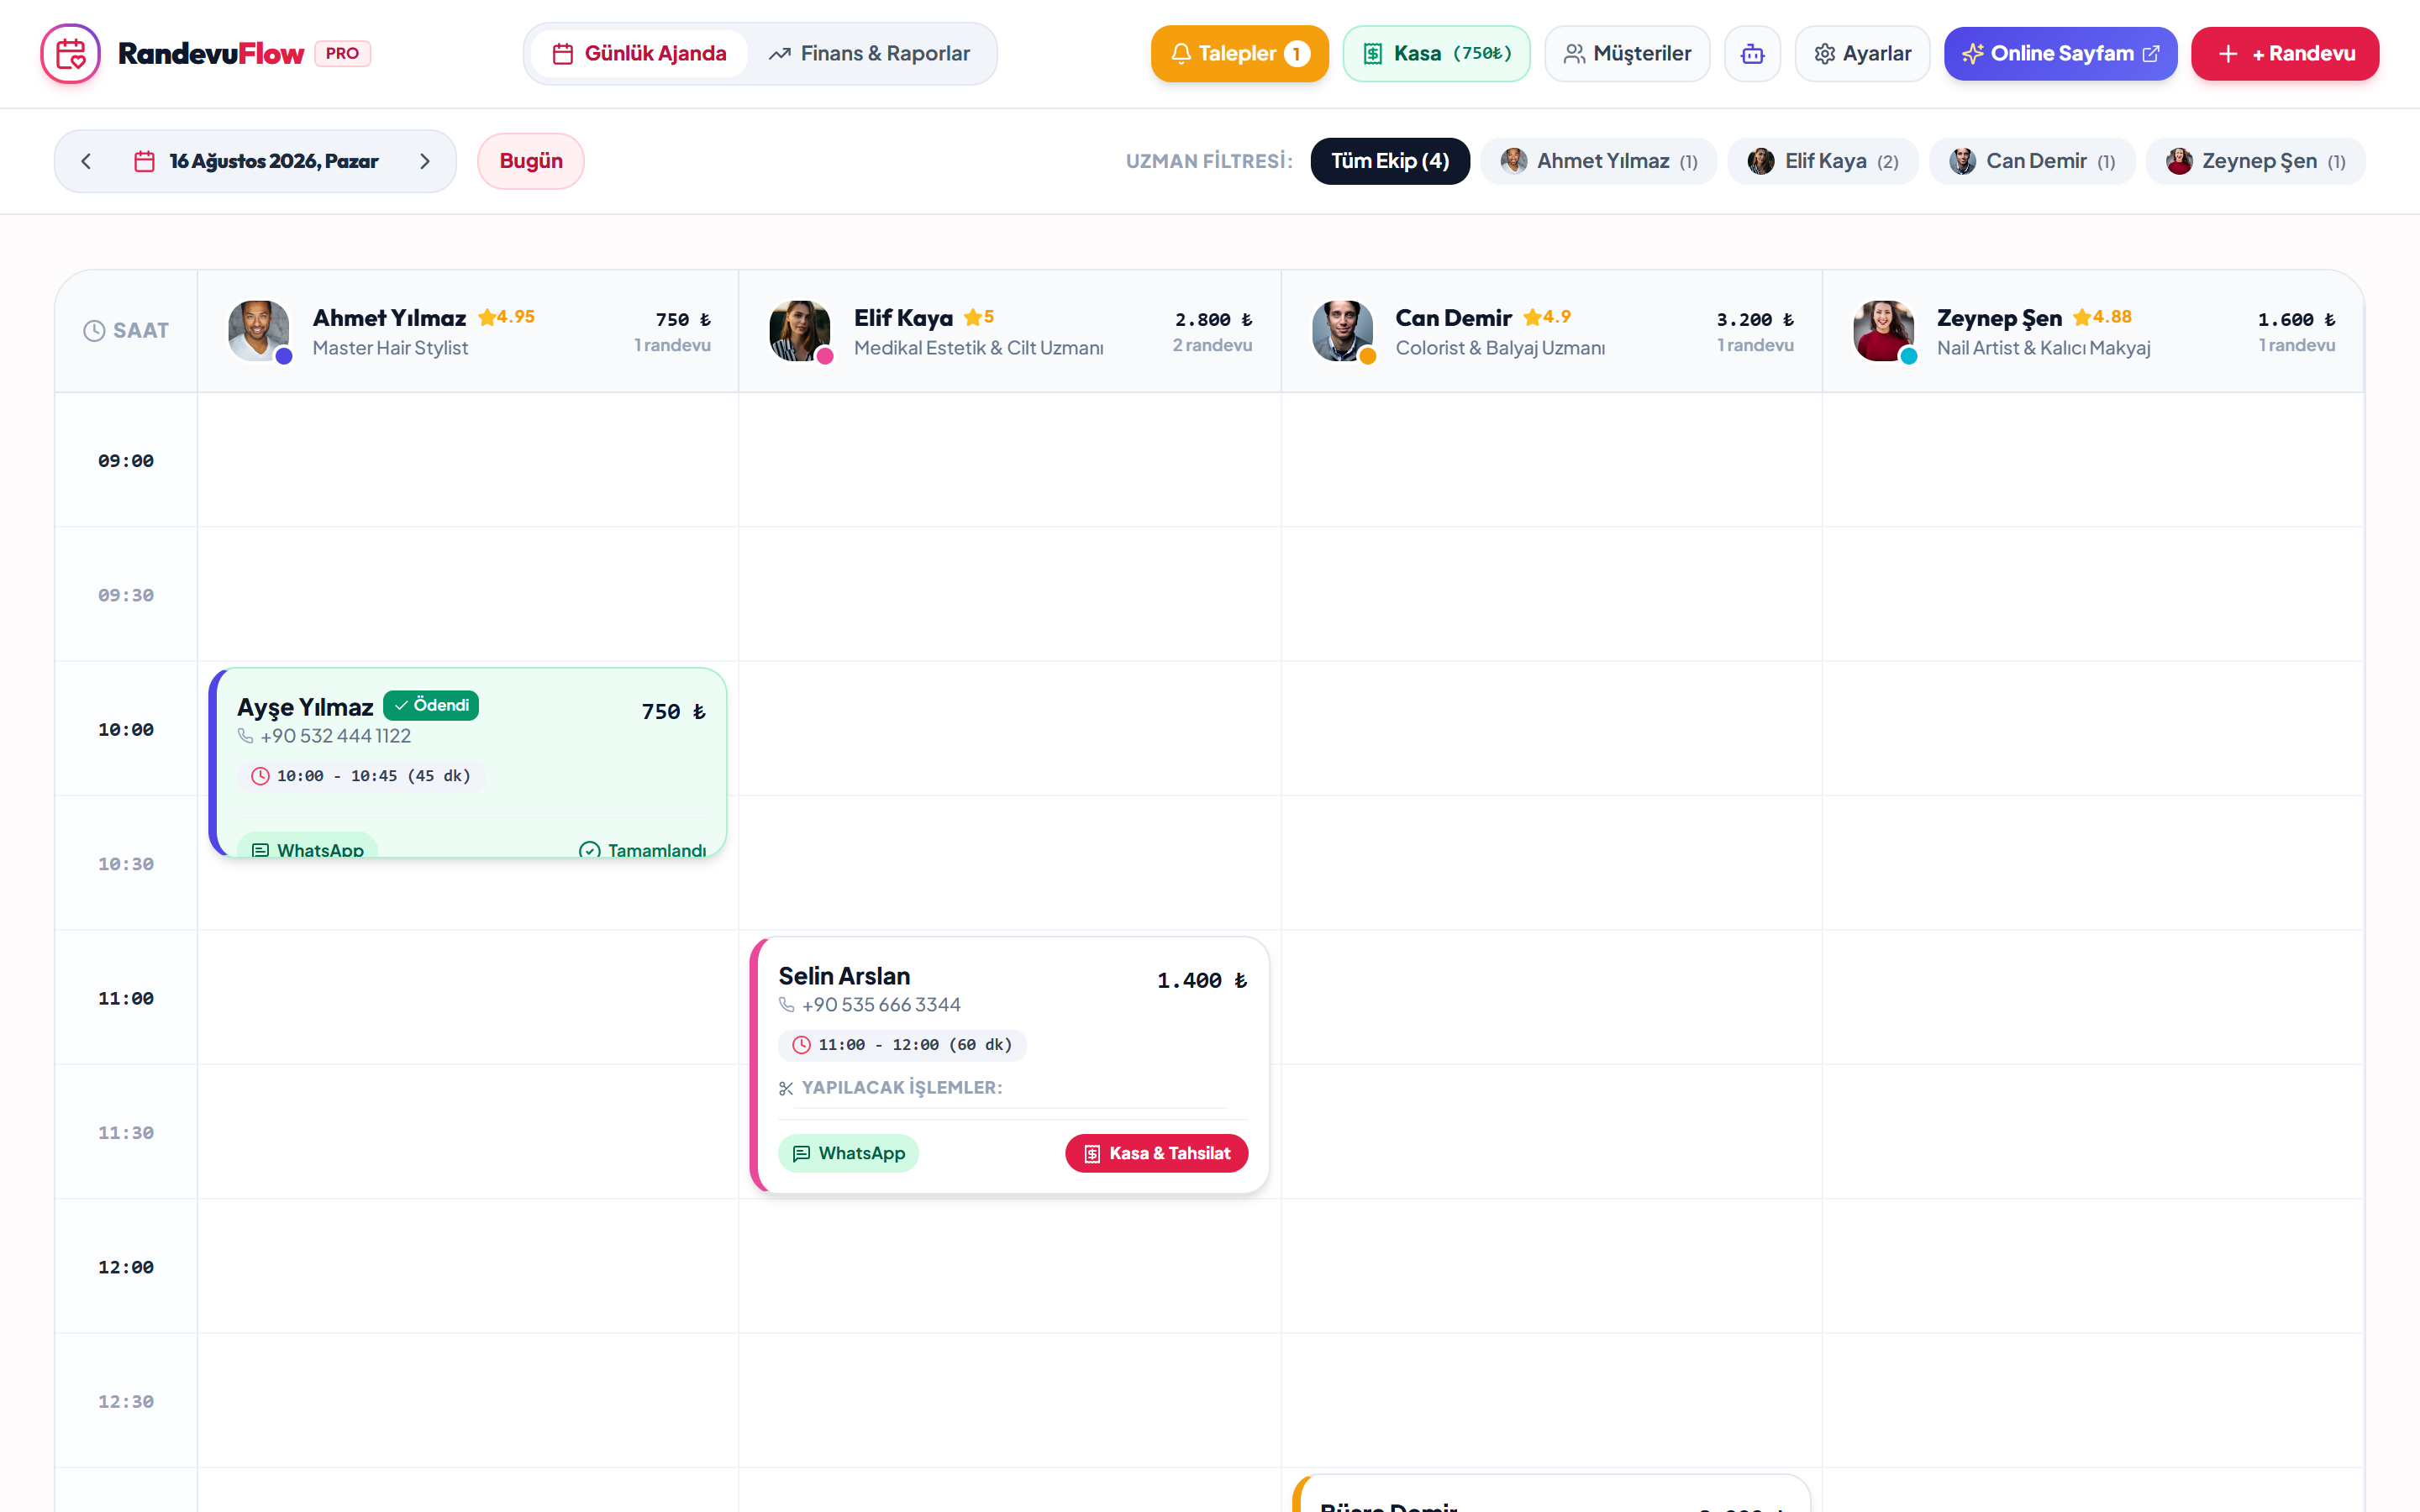Click the external-link icon on Online Sayfam
Viewport: 2420px width, 1512px height.
coord(2151,54)
